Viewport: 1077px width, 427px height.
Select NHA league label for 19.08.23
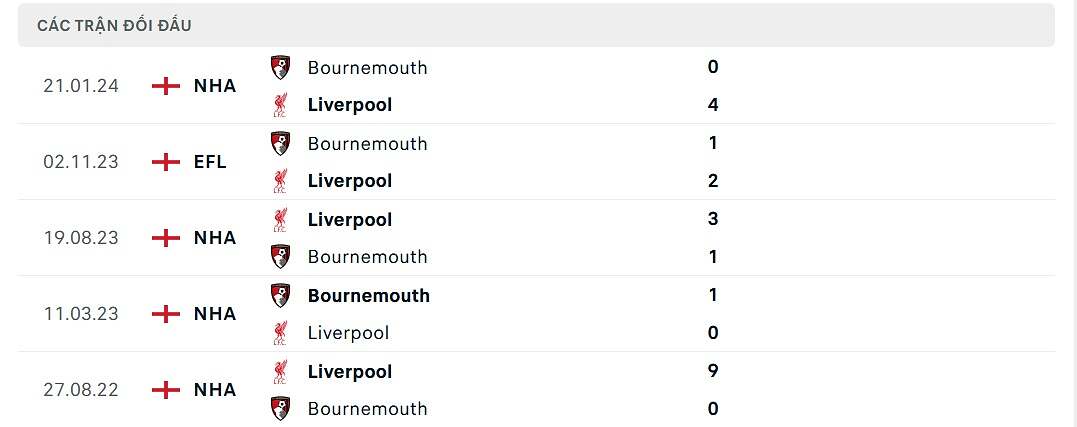click(x=215, y=237)
